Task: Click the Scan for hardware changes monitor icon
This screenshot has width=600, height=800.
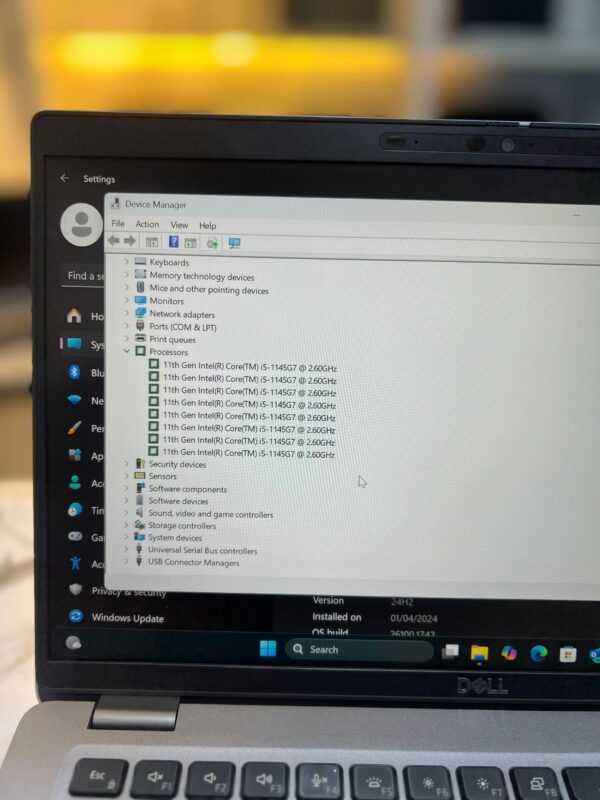Action: pyautogui.click(x=234, y=243)
